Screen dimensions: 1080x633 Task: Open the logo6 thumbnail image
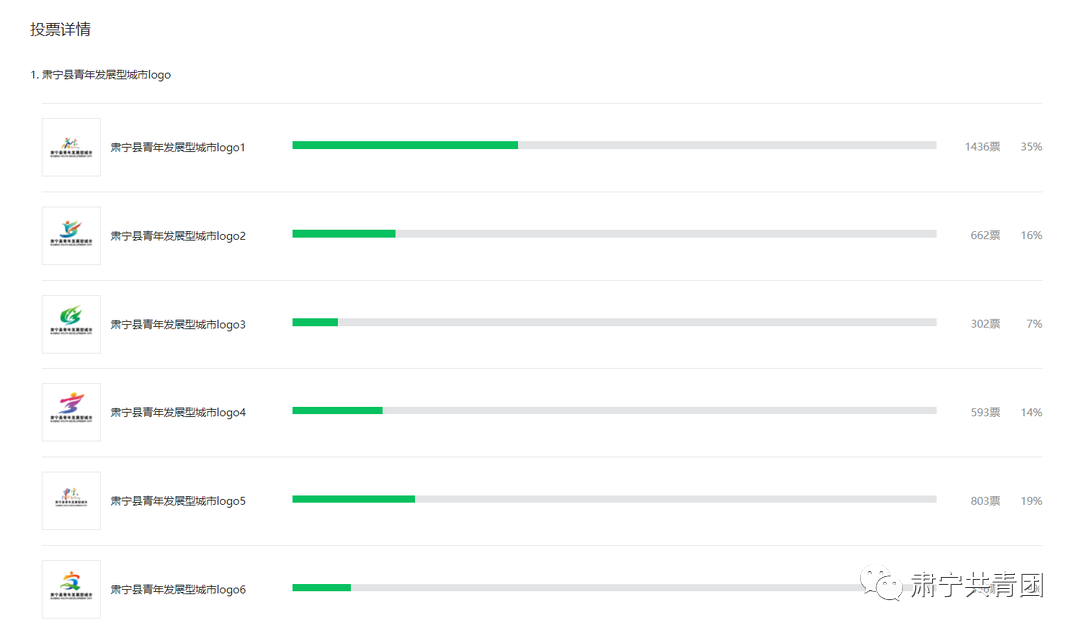point(71,590)
